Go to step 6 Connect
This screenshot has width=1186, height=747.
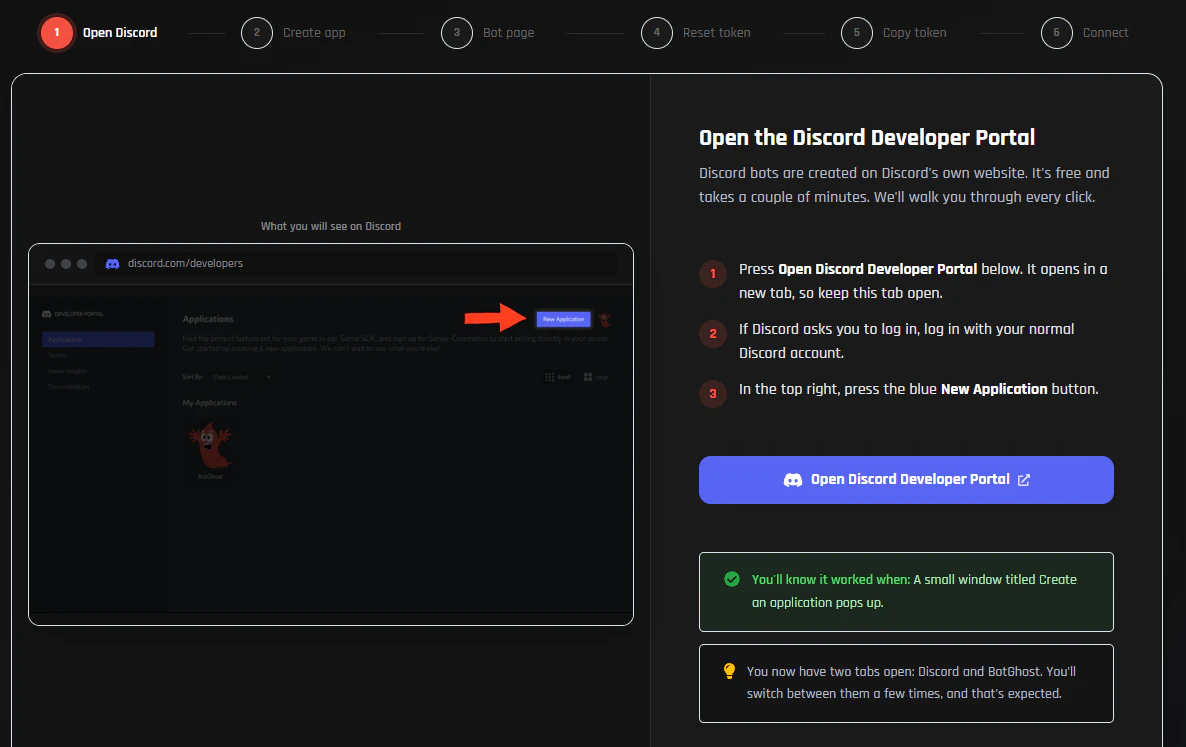(x=1085, y=33)
